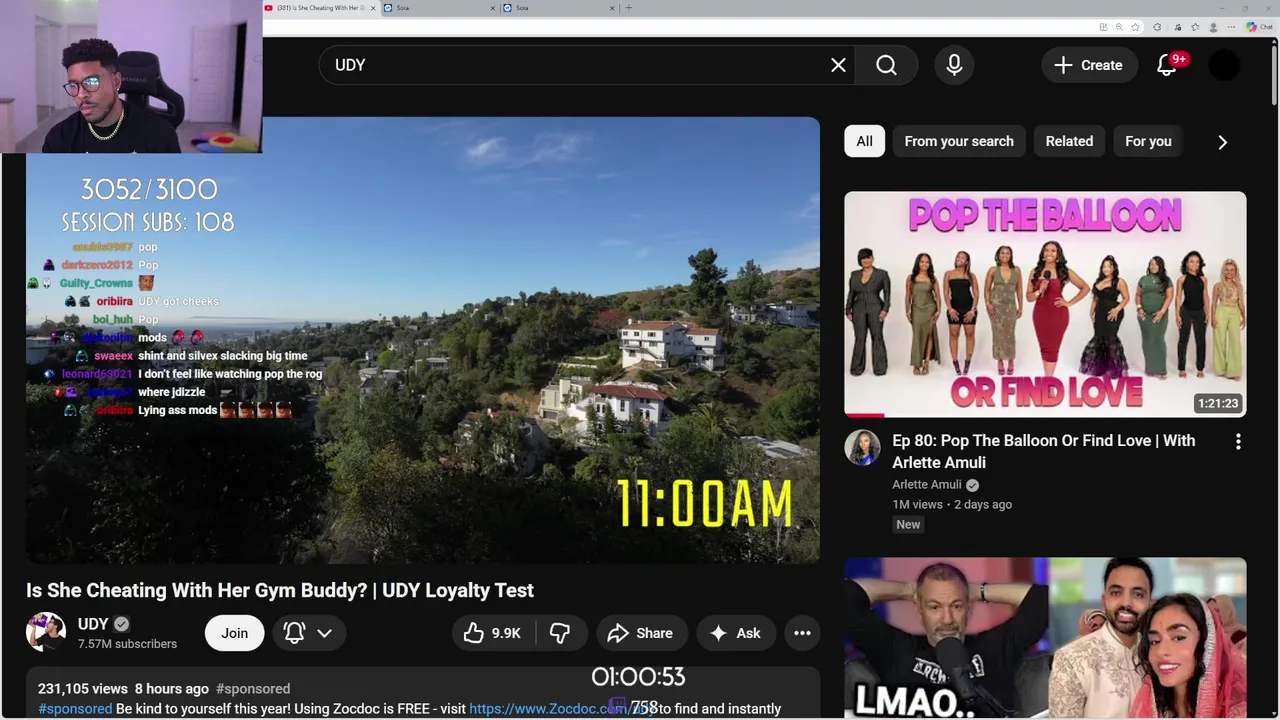Screen dimensions: 1280x720
Task: Click the Ask button
Action: (x=735, y=633)
